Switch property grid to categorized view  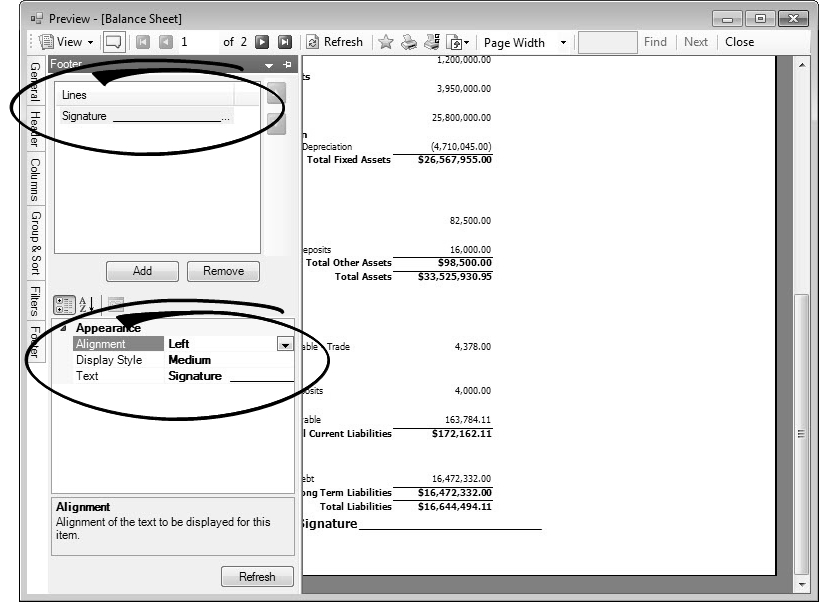[64, 304]
